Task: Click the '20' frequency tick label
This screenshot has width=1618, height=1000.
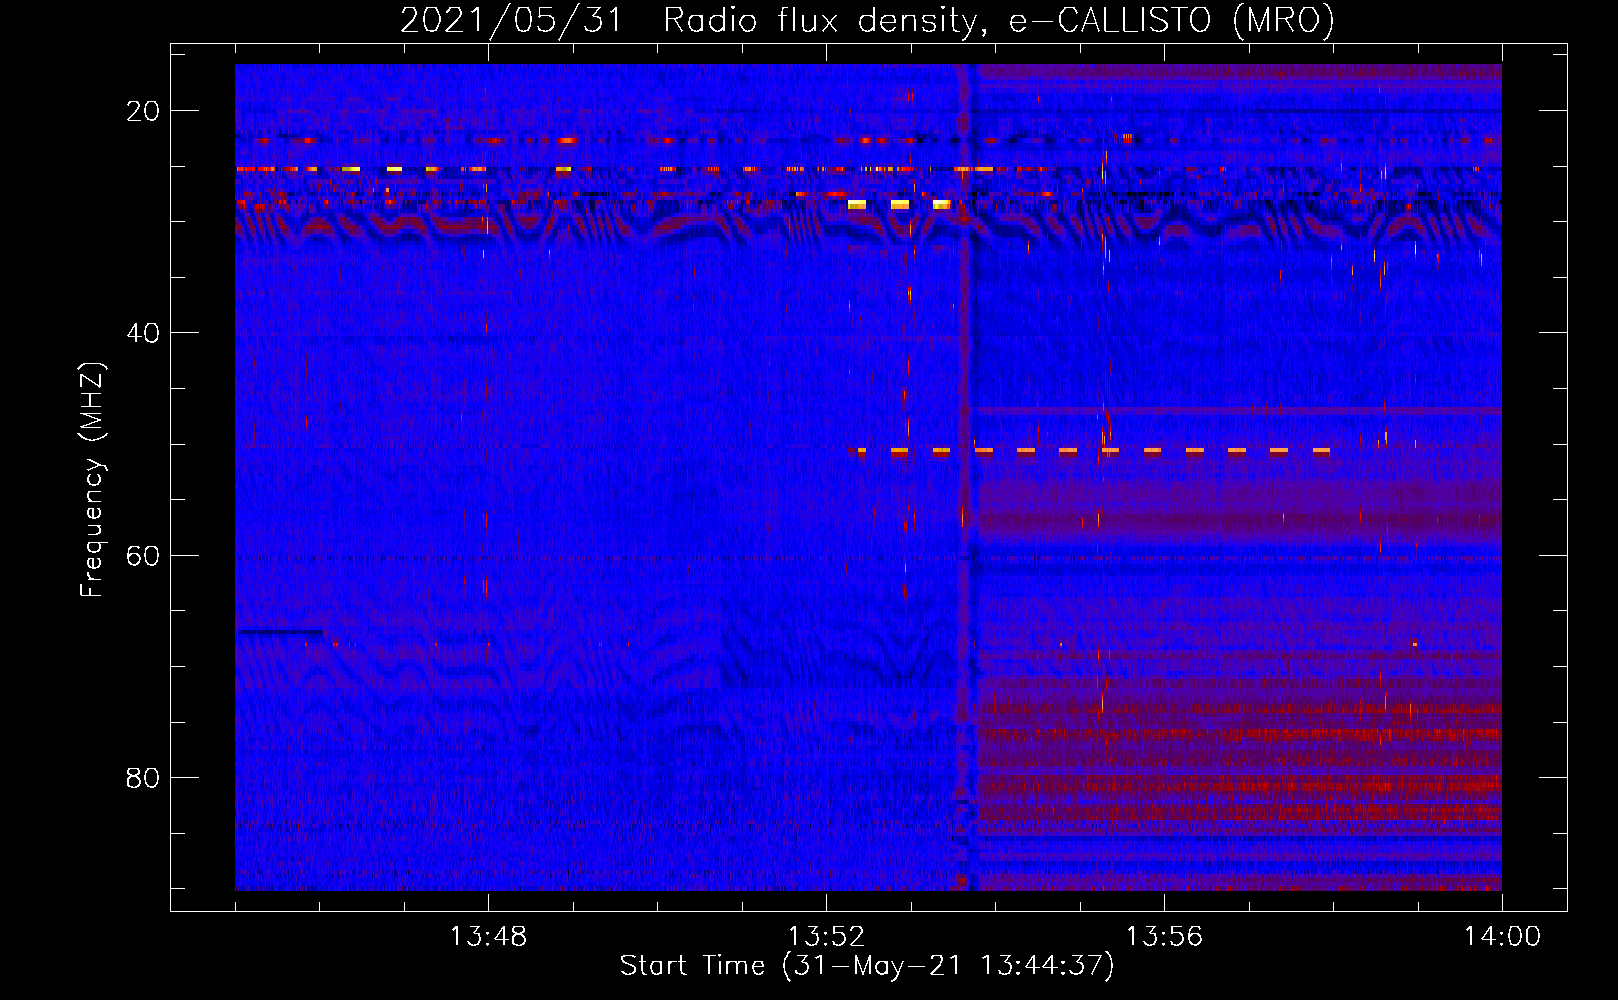Action: [x=143, y=111]
